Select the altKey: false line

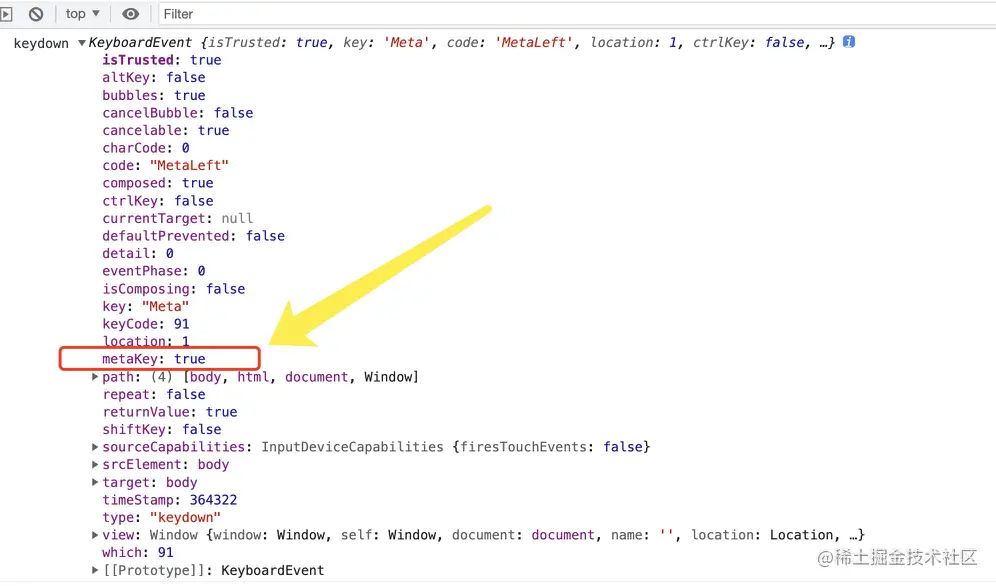(x=154, y=77)
